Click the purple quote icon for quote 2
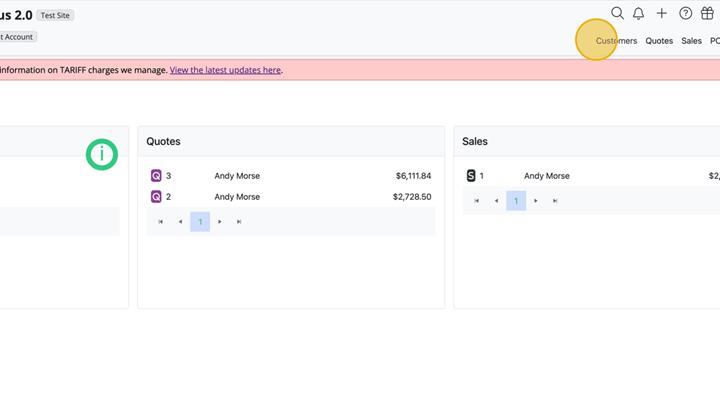720x402 pixels. pos(156,197)
